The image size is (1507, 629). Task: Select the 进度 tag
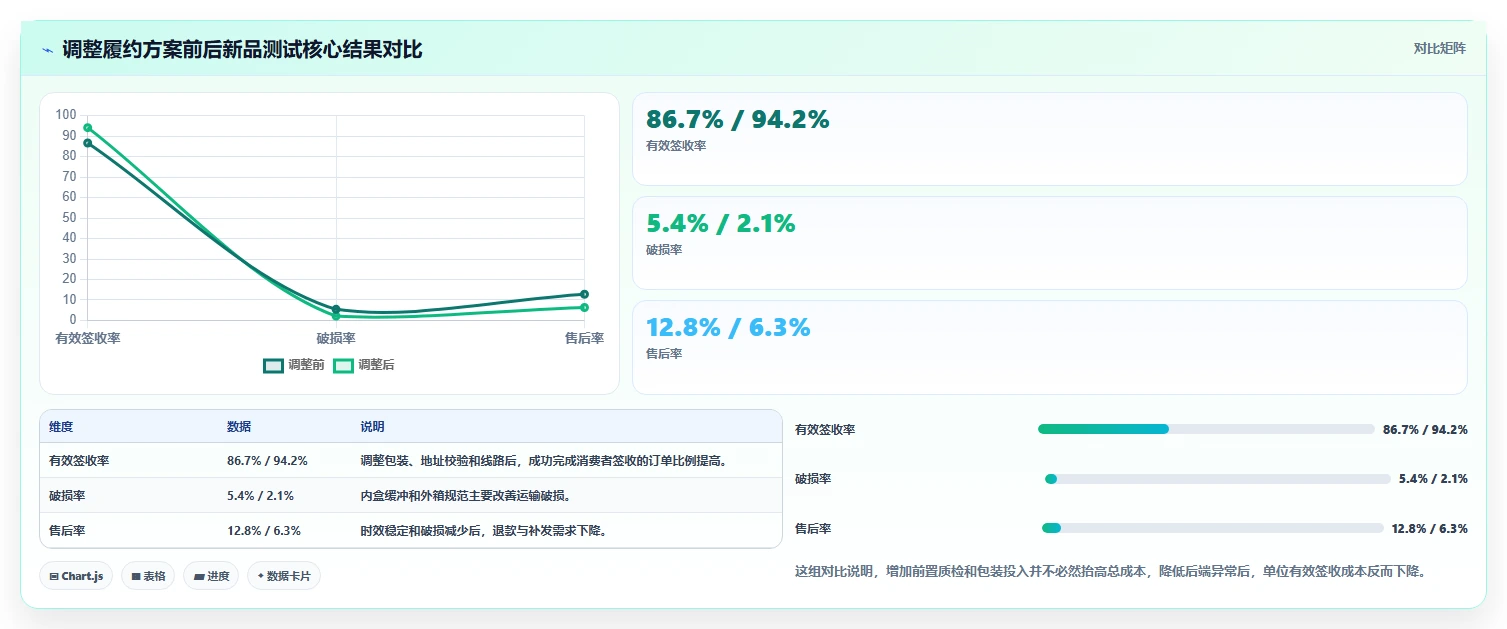pos(211,576)
